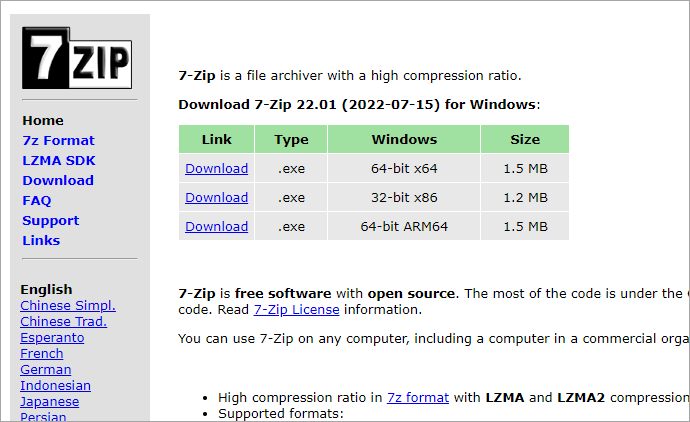Viewport: 690px width, 422px height.
Task: Choose German language version
Action: point(46,369)
